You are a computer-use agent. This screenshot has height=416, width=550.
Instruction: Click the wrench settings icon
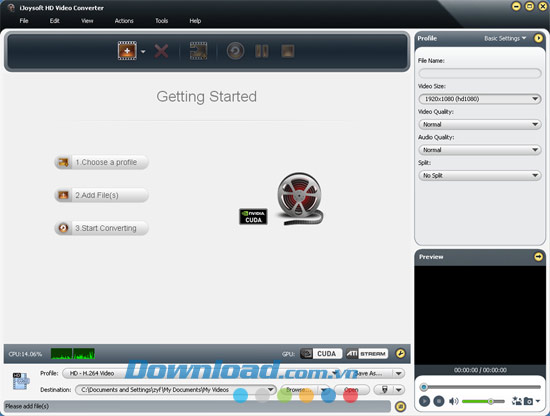point(400,354)
